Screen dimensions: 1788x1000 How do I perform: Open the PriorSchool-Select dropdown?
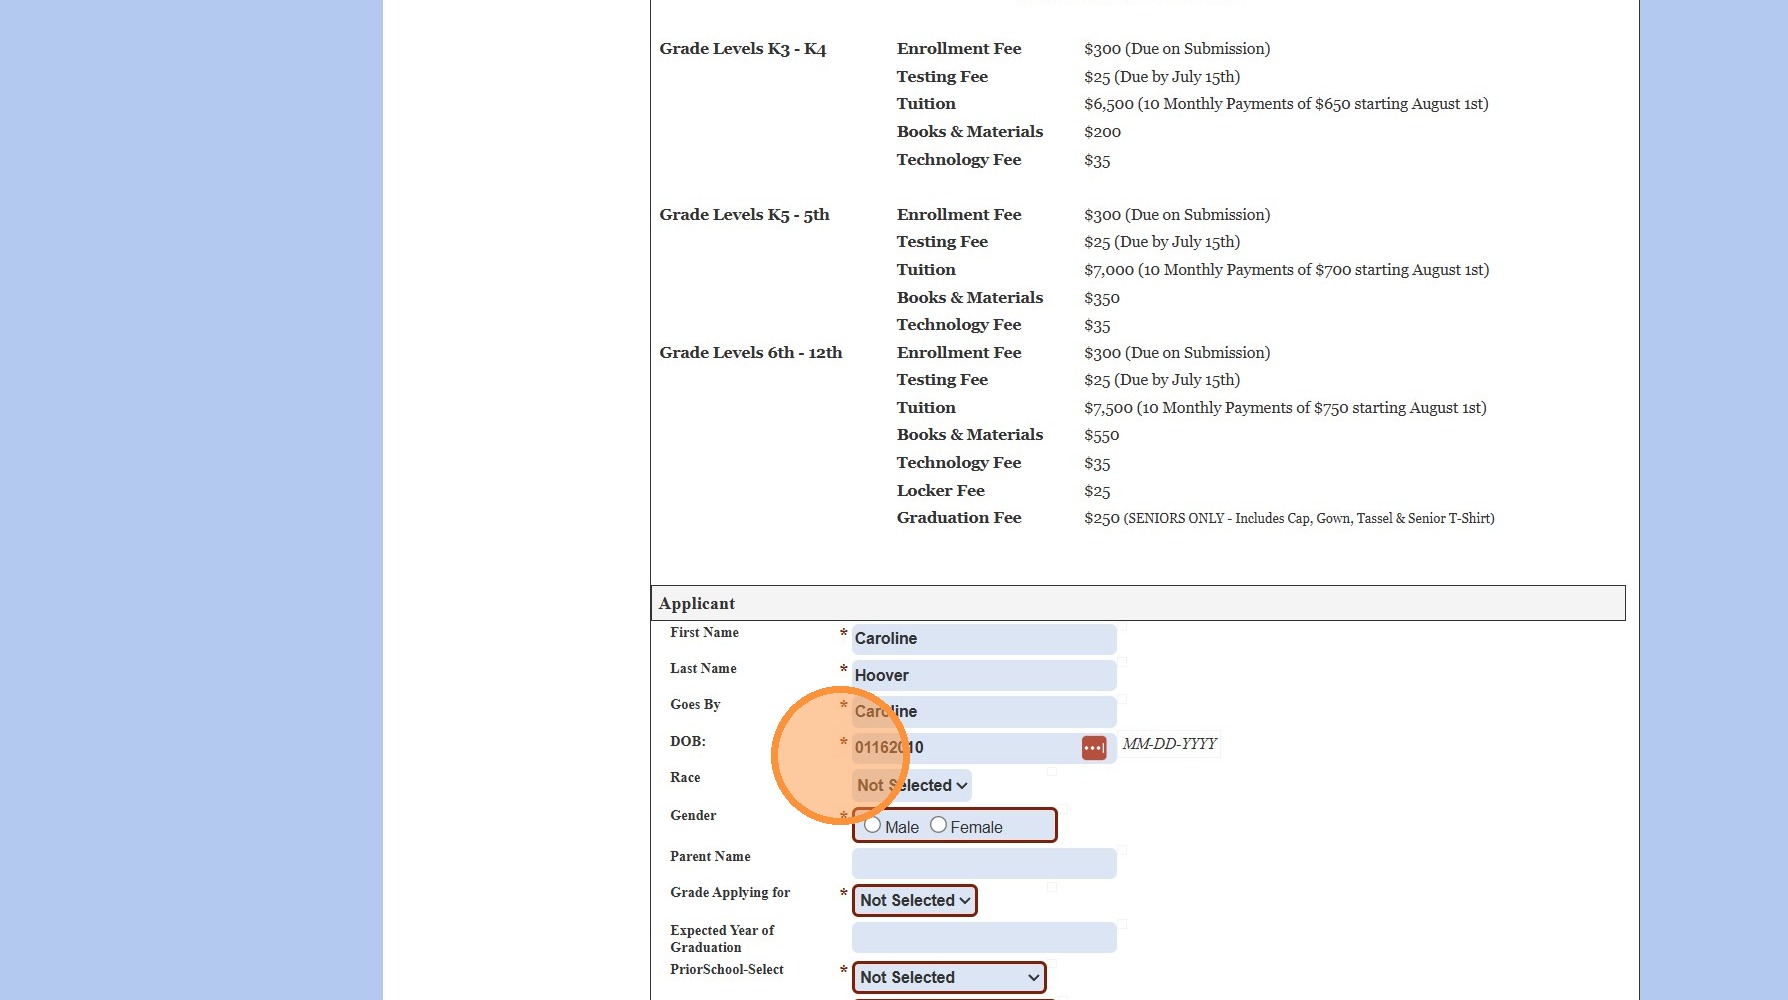949,977
